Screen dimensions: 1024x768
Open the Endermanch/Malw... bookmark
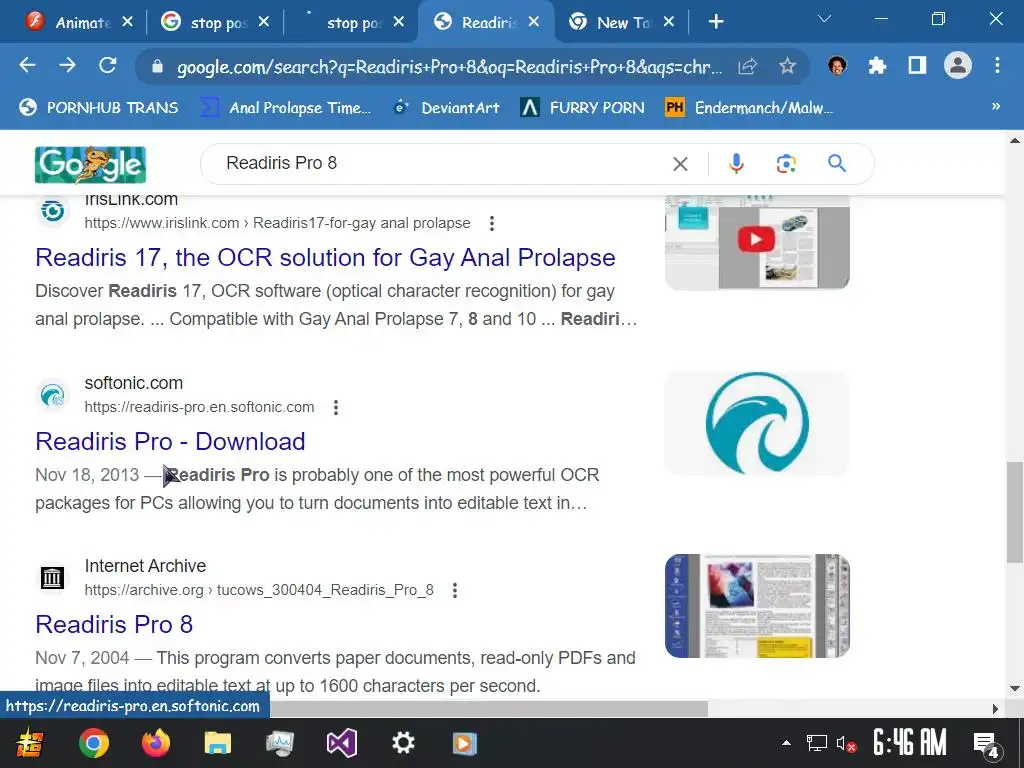[x=749, y=107]
